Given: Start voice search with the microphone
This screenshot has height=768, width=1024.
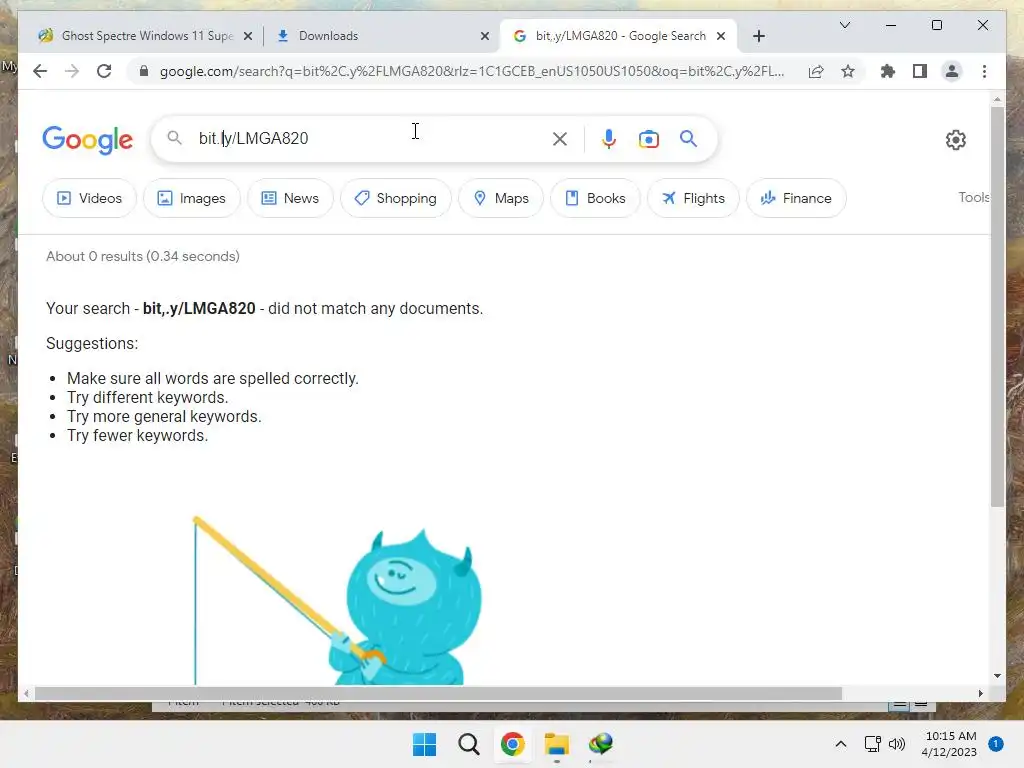Looking at the screenshot, I should point(608,138).
